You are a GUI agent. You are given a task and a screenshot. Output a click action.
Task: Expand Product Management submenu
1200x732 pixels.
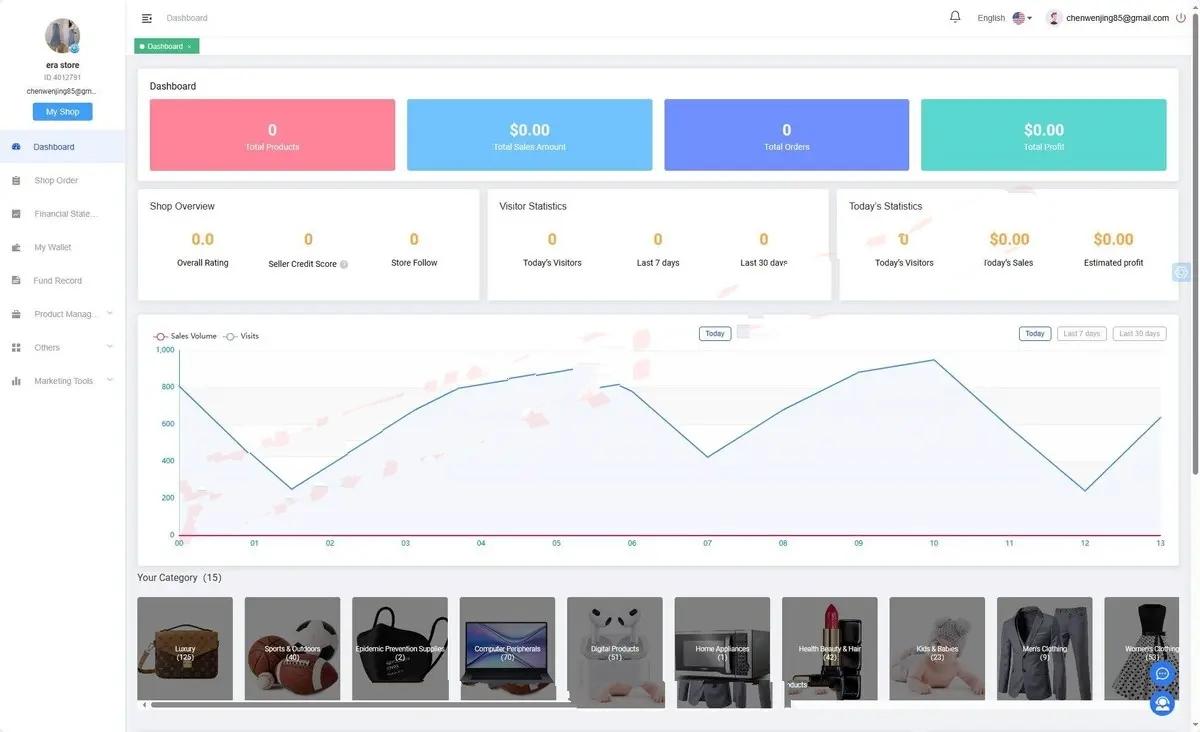110,314
